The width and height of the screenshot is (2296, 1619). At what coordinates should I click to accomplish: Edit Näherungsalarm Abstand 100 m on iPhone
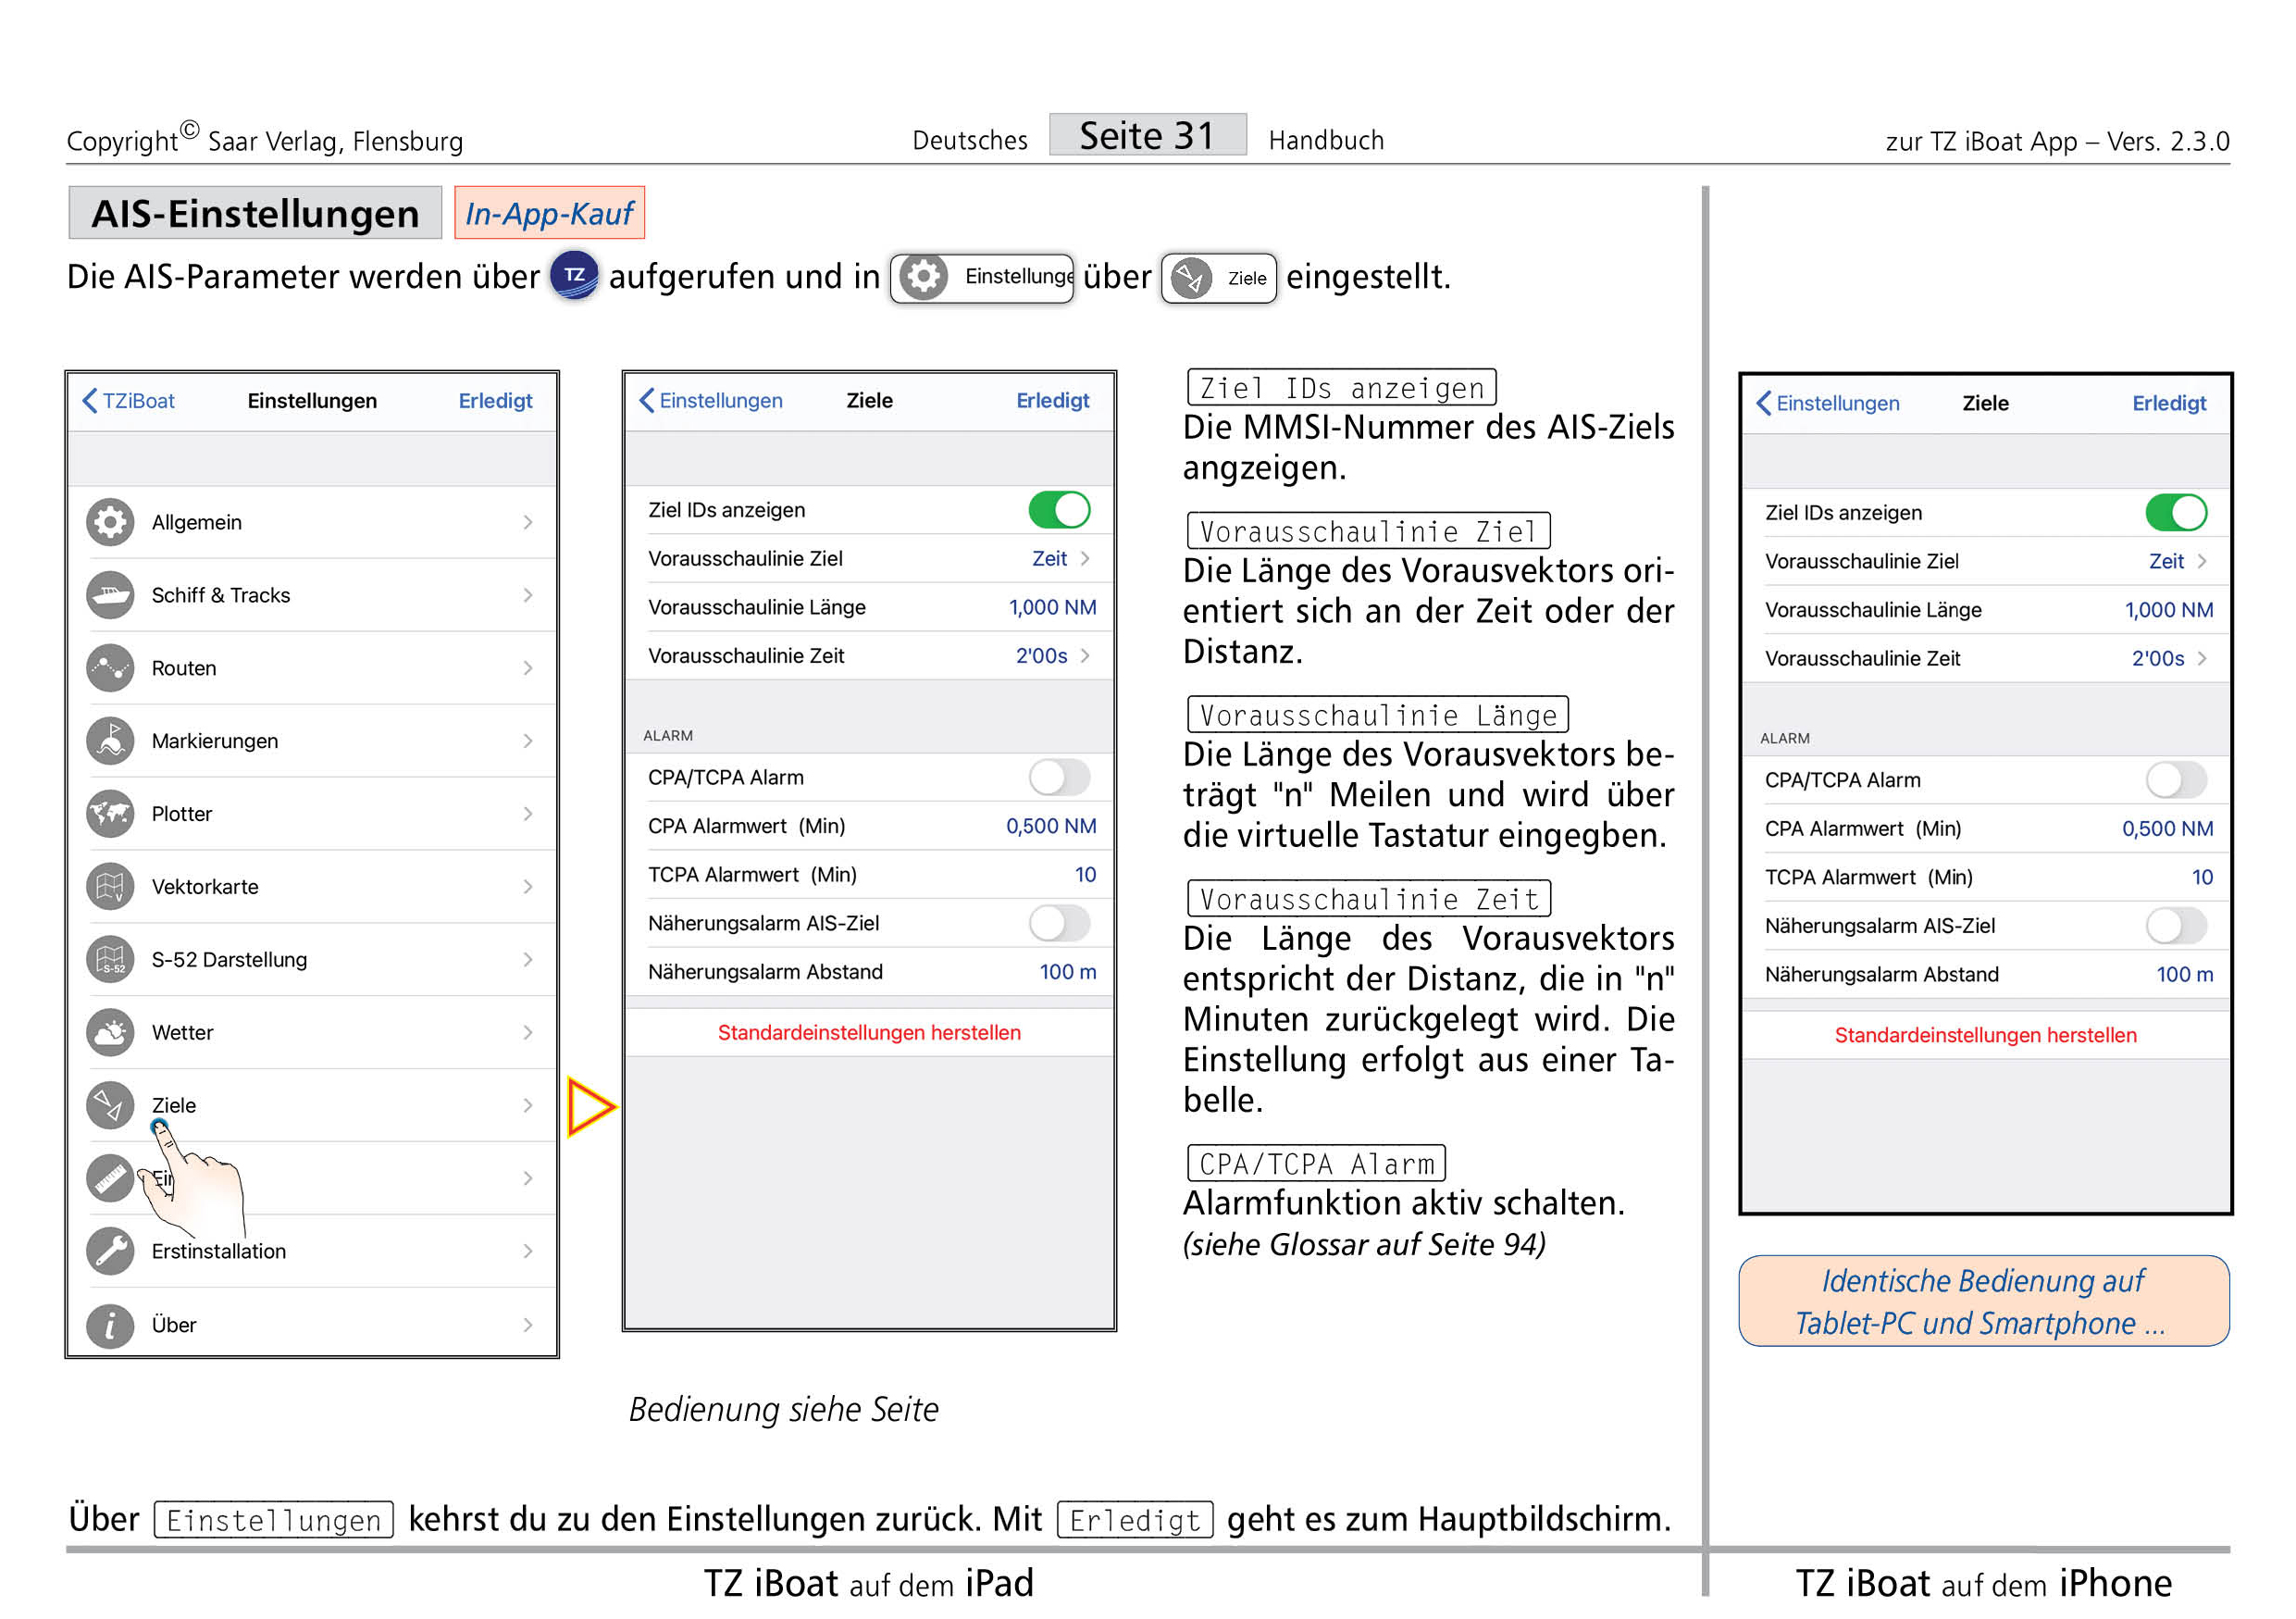pyautogui.click(x=2185, y=976)
